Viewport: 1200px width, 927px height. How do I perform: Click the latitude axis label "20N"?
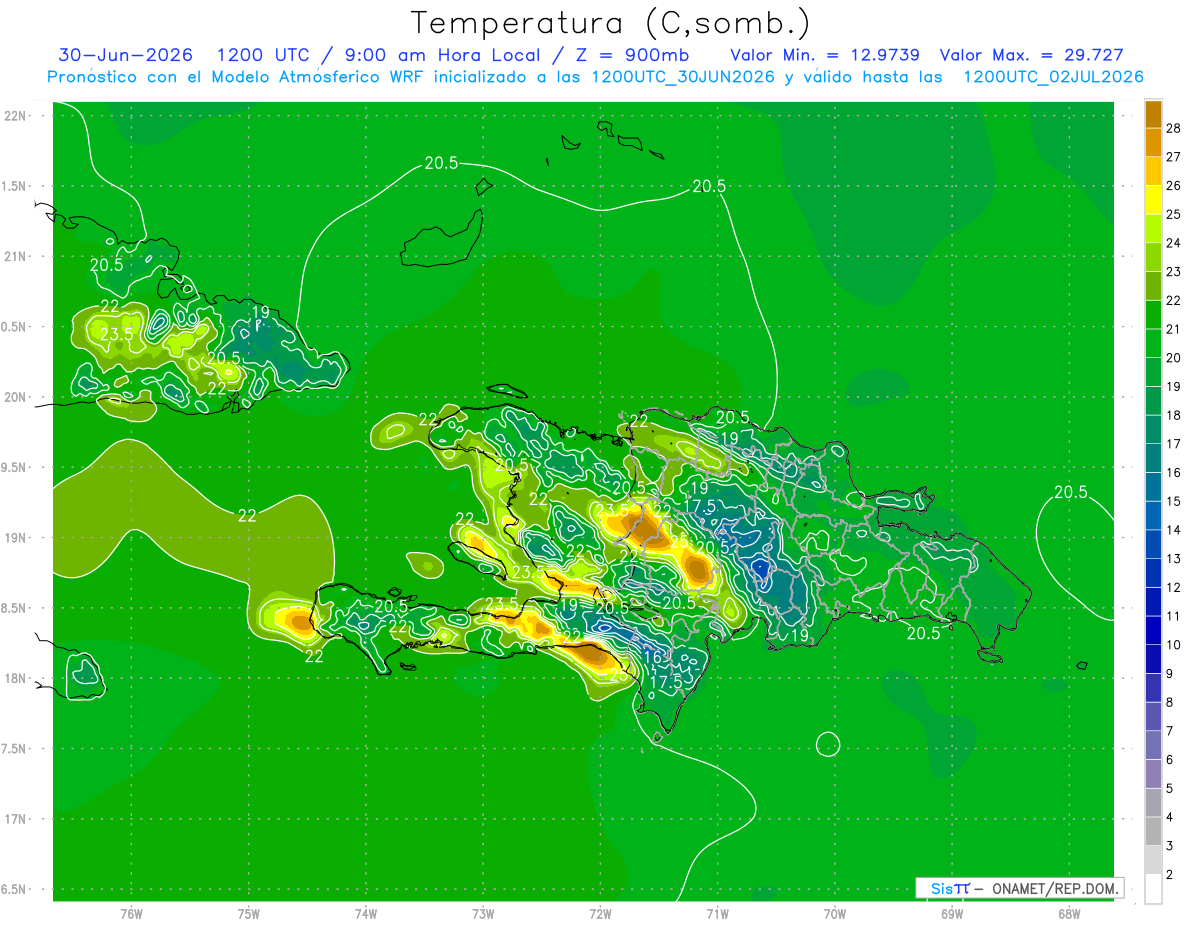pyautogui.click(x=15, y=397)
